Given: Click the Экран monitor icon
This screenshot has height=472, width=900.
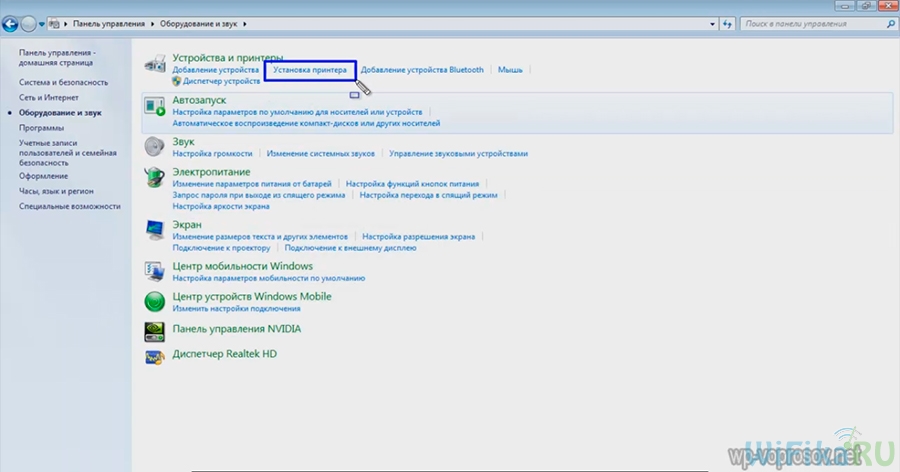Looking at the screenshot, I should tap(155, 230).
